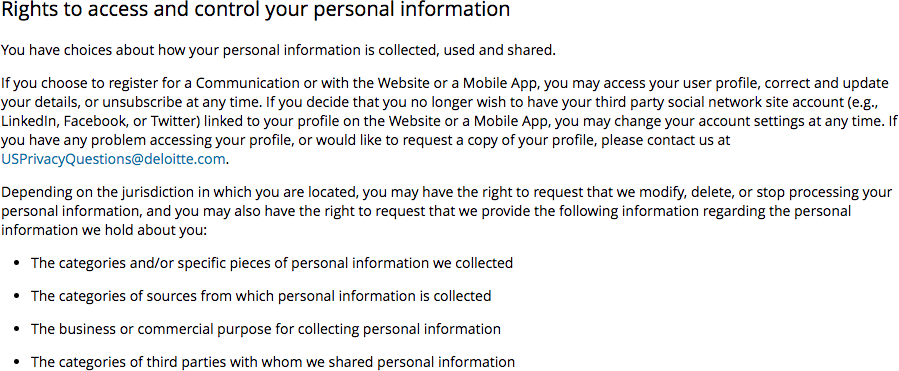Click the bullet dot before 'categories and/or specific pieces'

[x=17, y=264]
